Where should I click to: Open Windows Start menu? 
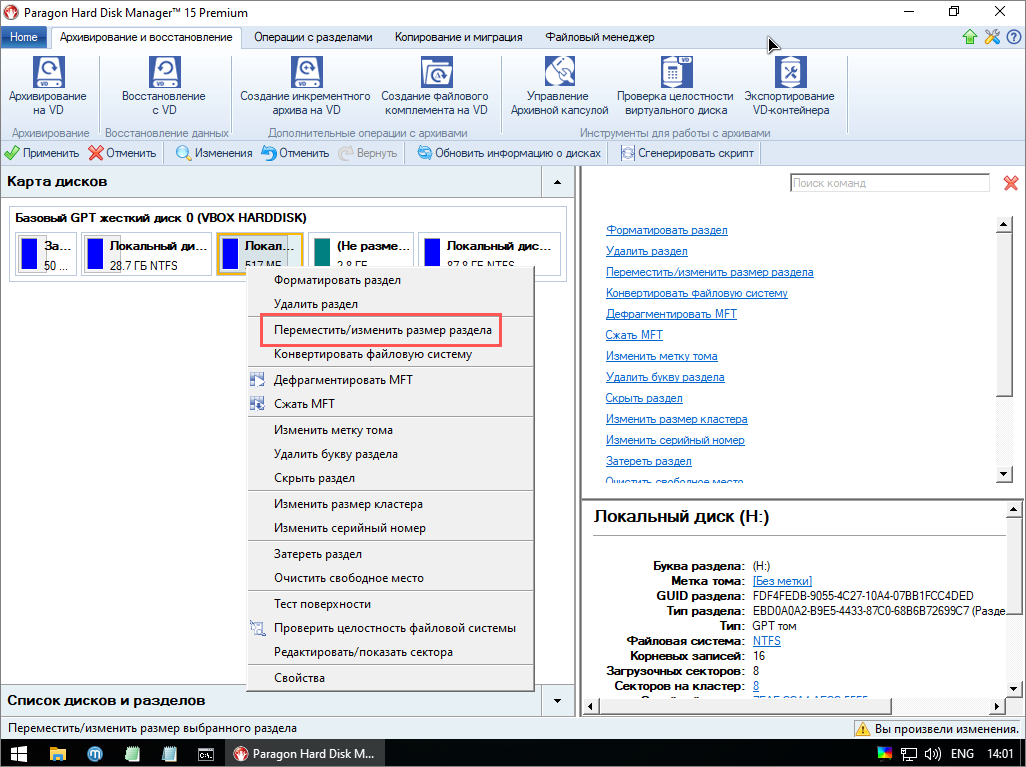19,754
